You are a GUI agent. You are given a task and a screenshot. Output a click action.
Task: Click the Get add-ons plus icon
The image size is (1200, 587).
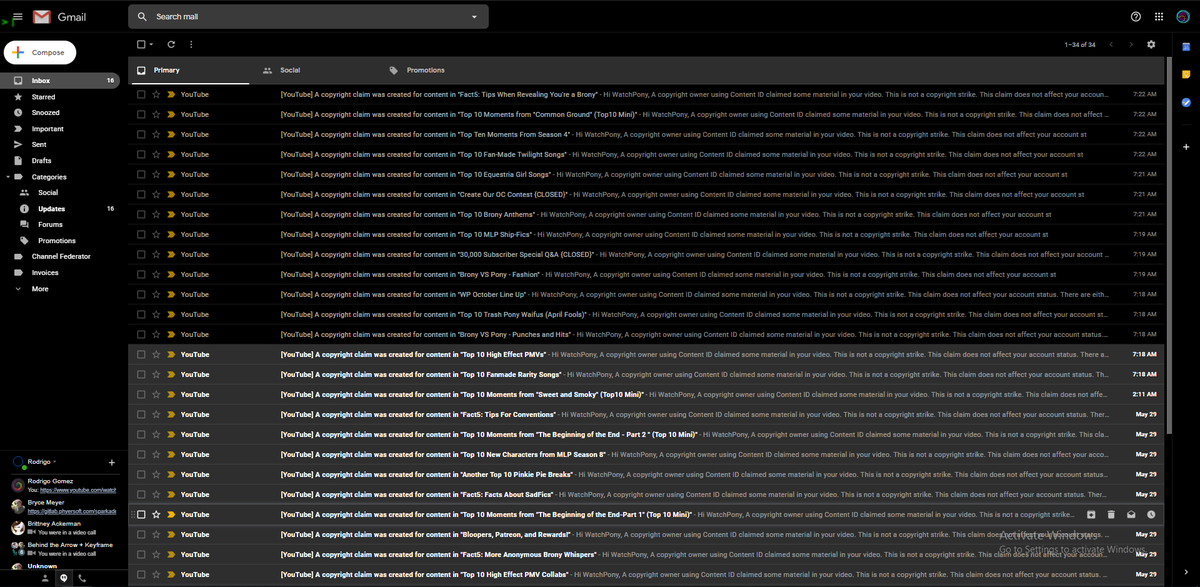1185,147
